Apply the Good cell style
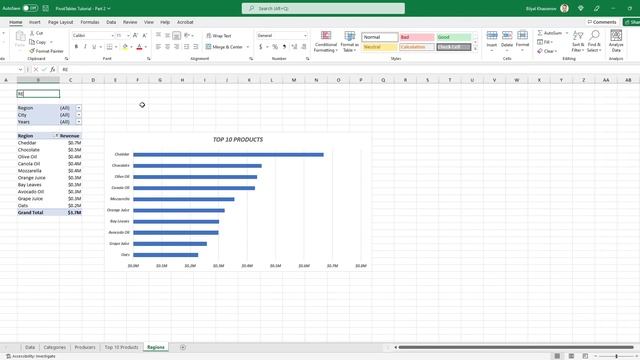640x360 pixels. 454,37
